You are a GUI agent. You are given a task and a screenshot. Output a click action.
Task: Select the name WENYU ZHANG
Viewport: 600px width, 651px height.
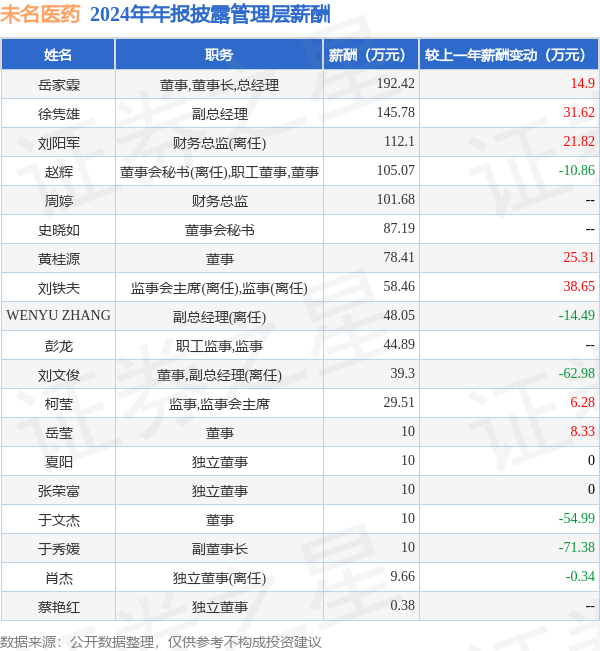pos(59,316)
